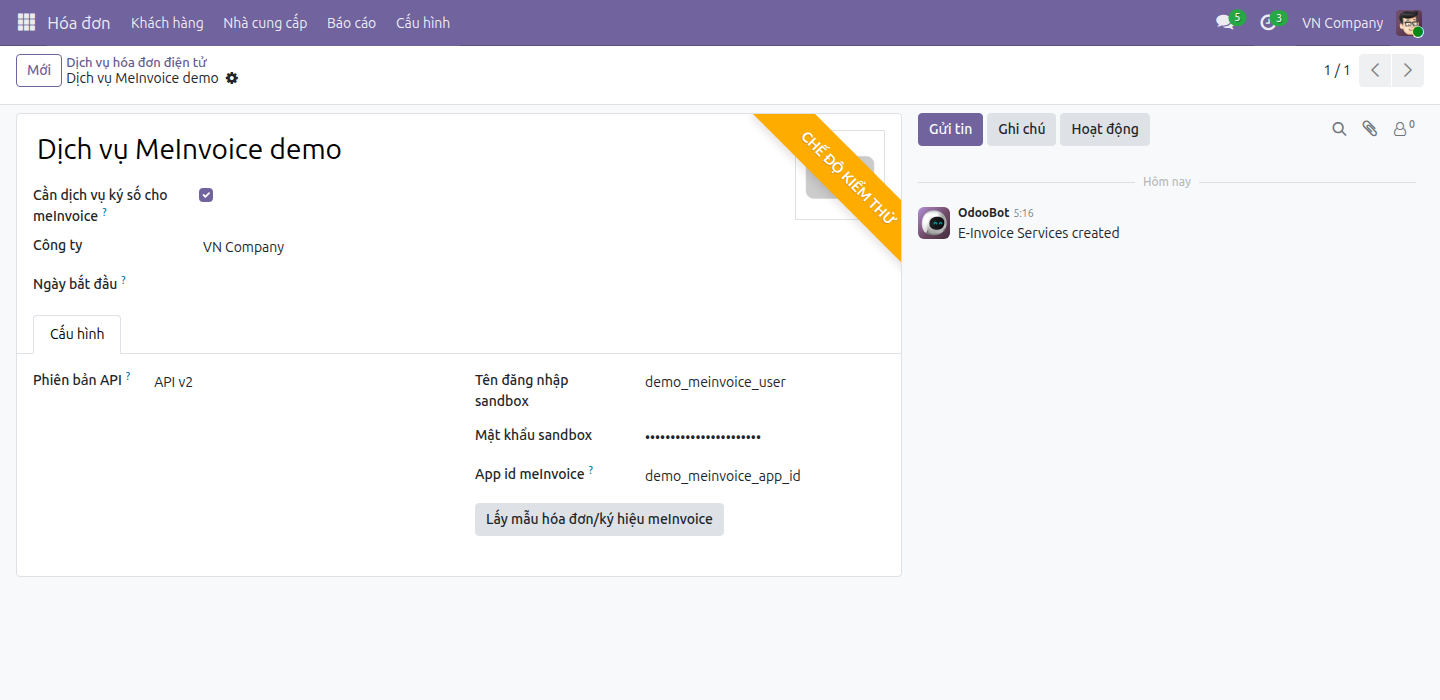Screen dimensions: 1440x700
Task: Show help tooltip for Ngày bắt đầu
Action: pyautogui.click(x=124, y=281)
